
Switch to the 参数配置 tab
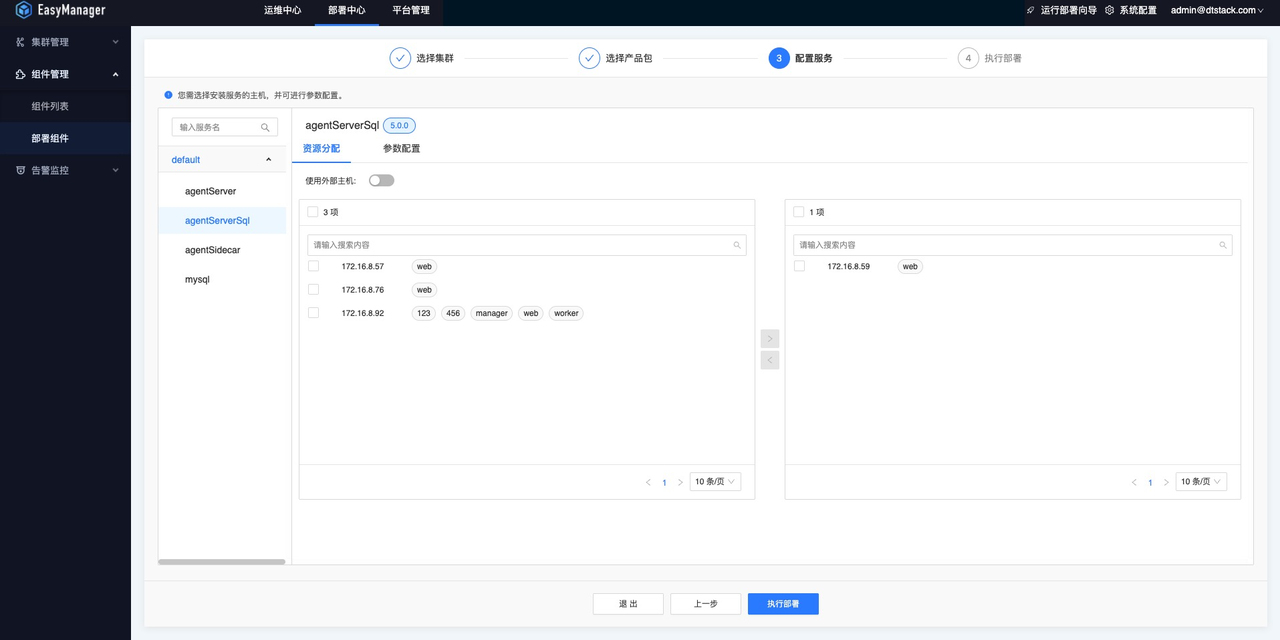401,148
